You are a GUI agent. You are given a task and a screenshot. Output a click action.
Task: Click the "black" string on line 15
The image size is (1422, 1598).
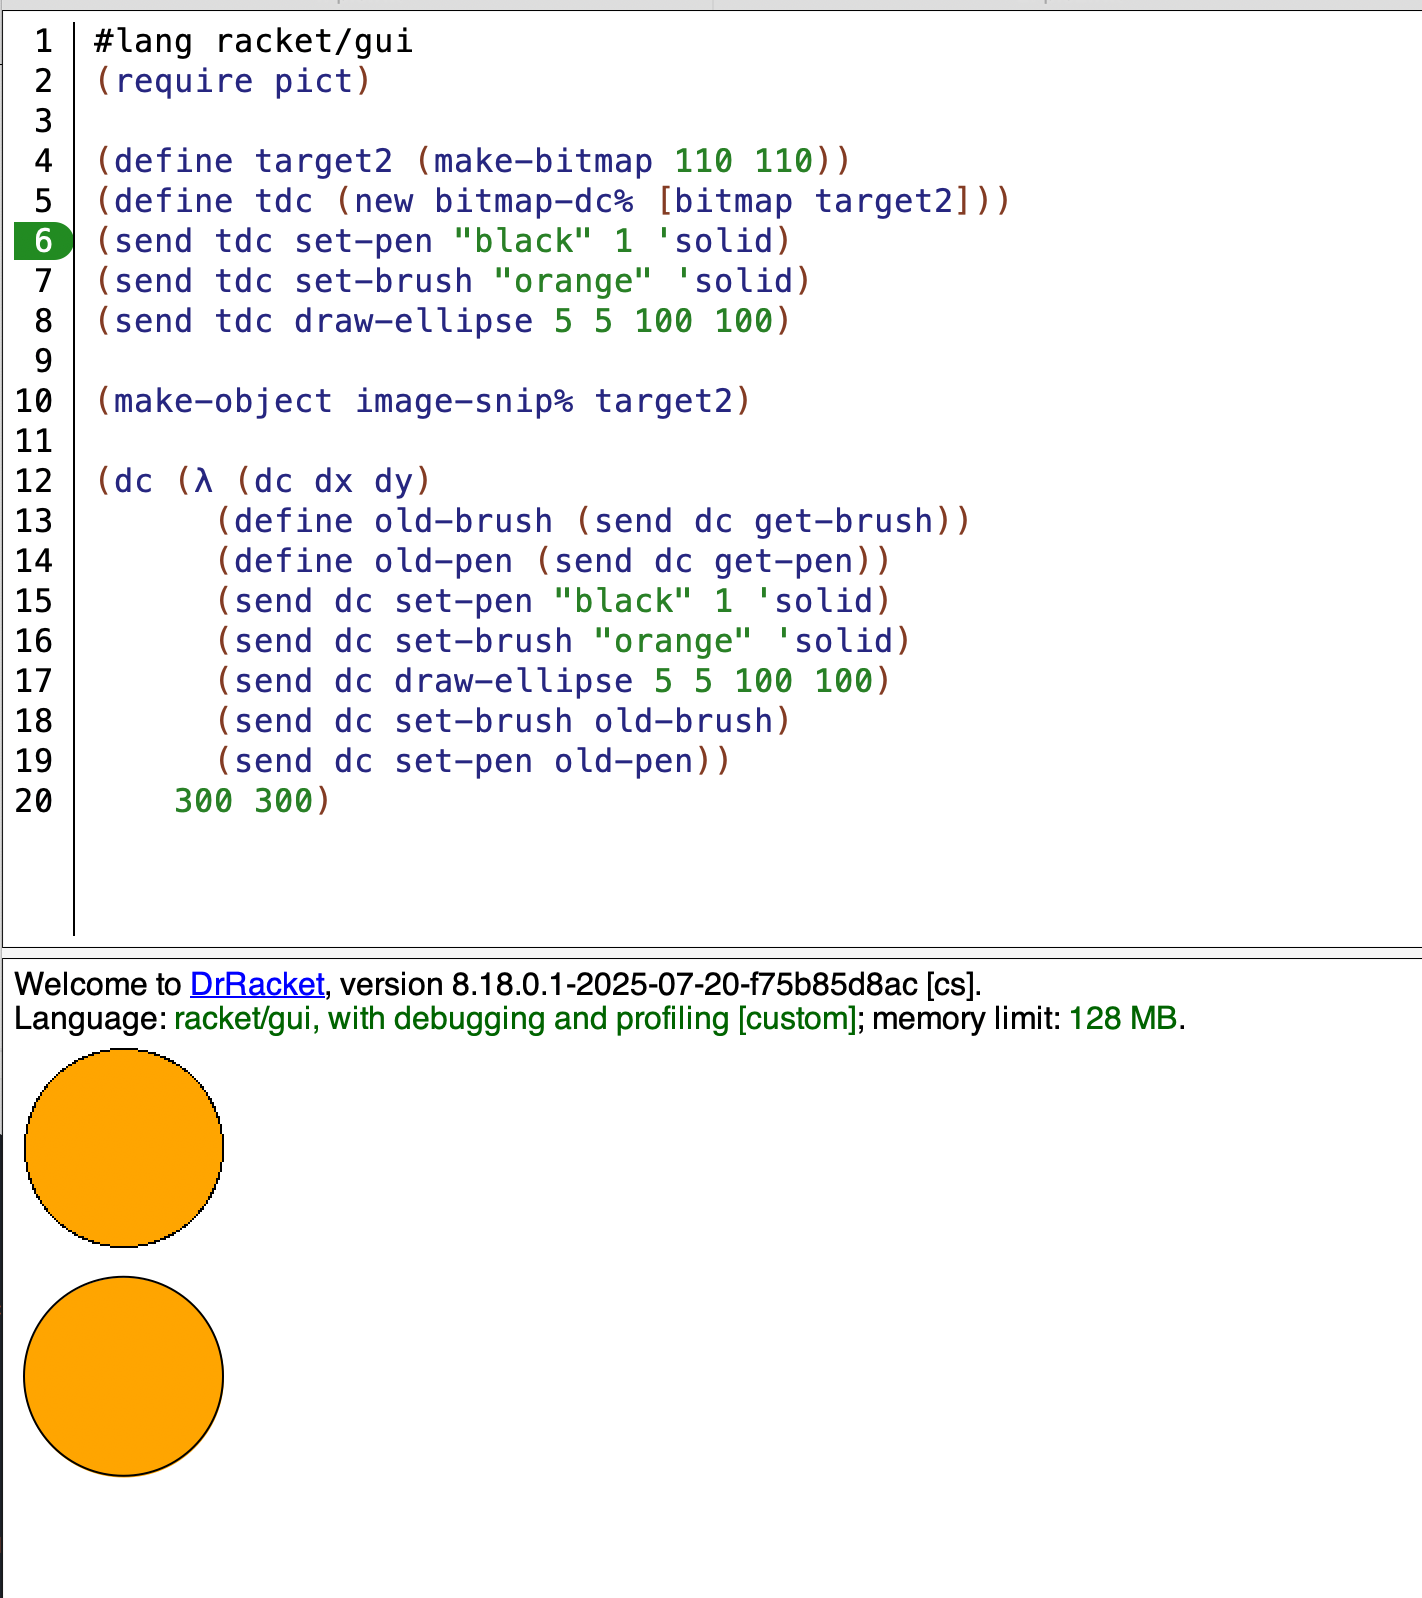click(x=623, y=601)
